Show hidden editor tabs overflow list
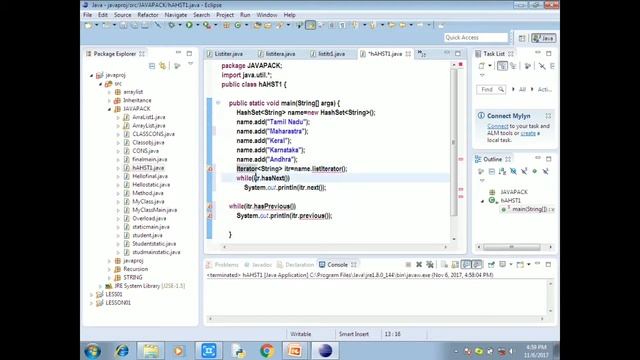The width and height of the screenshot is (640, 360). click(x=422, y=54)
